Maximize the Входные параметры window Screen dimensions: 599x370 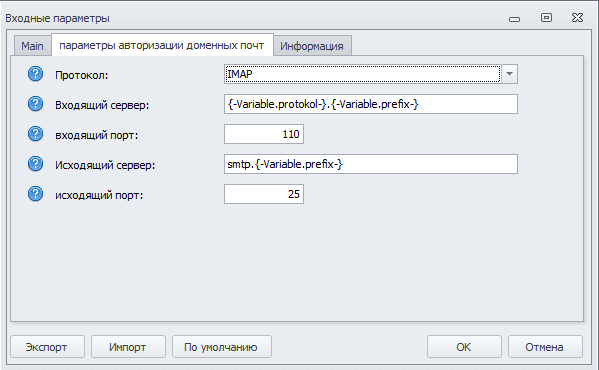[546, 18]
